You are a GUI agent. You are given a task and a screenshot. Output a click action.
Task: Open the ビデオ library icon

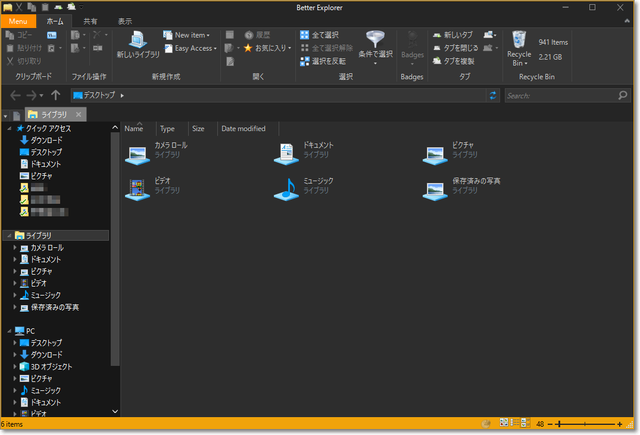pos(136,187)
